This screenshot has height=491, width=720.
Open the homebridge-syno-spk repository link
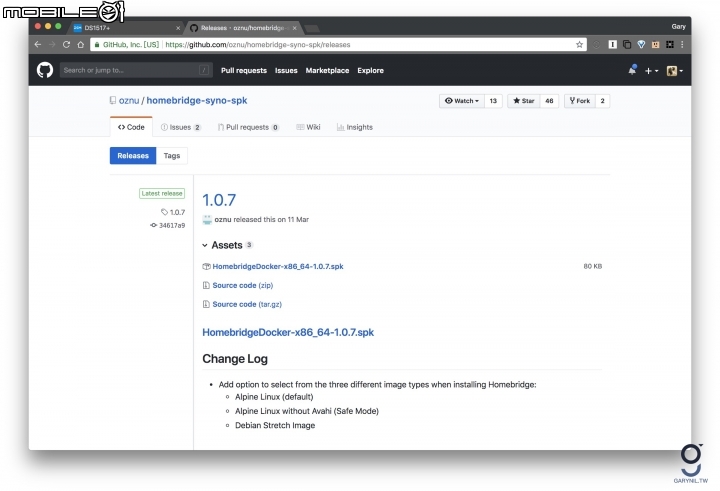coord(197,101)
